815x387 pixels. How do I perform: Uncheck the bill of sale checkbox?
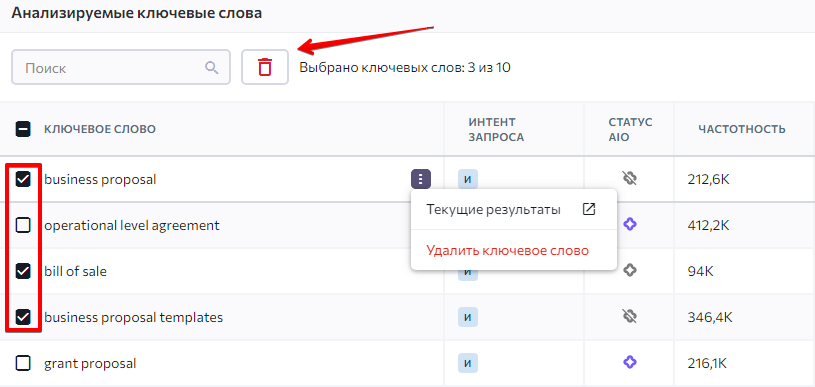pos(23,271)
